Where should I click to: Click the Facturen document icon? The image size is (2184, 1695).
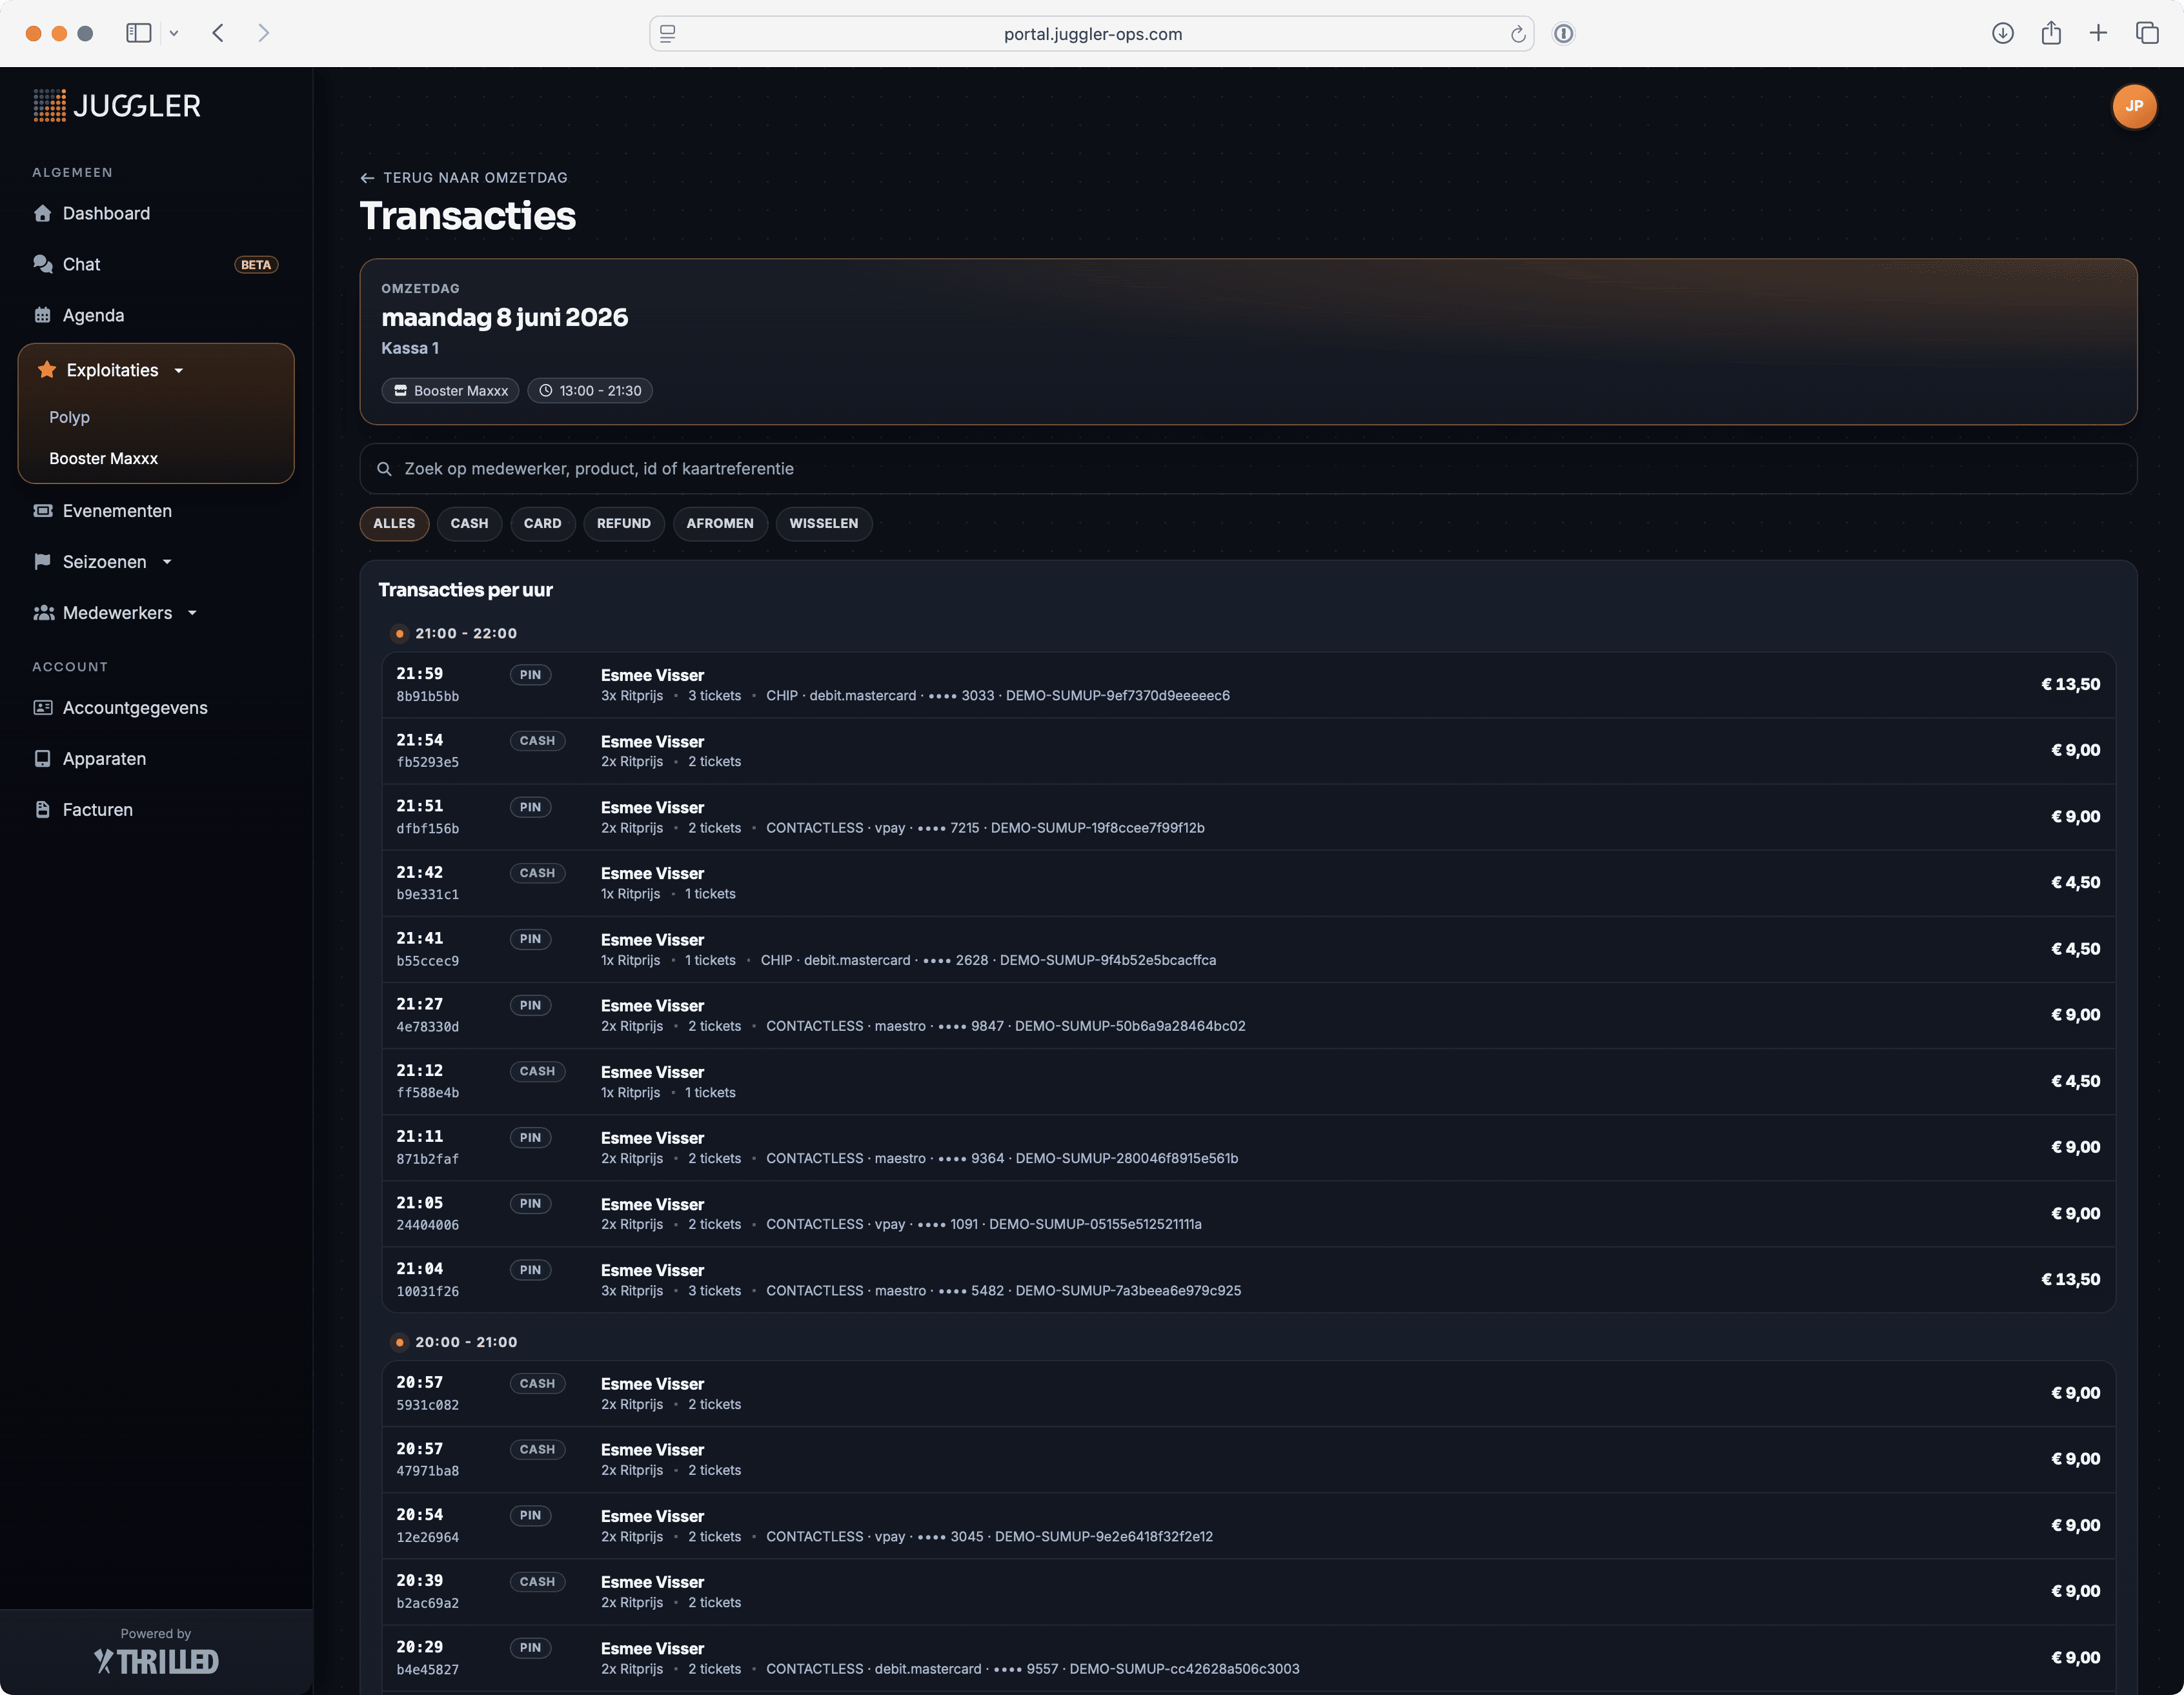pyautogui.click(x=42, y=810)
